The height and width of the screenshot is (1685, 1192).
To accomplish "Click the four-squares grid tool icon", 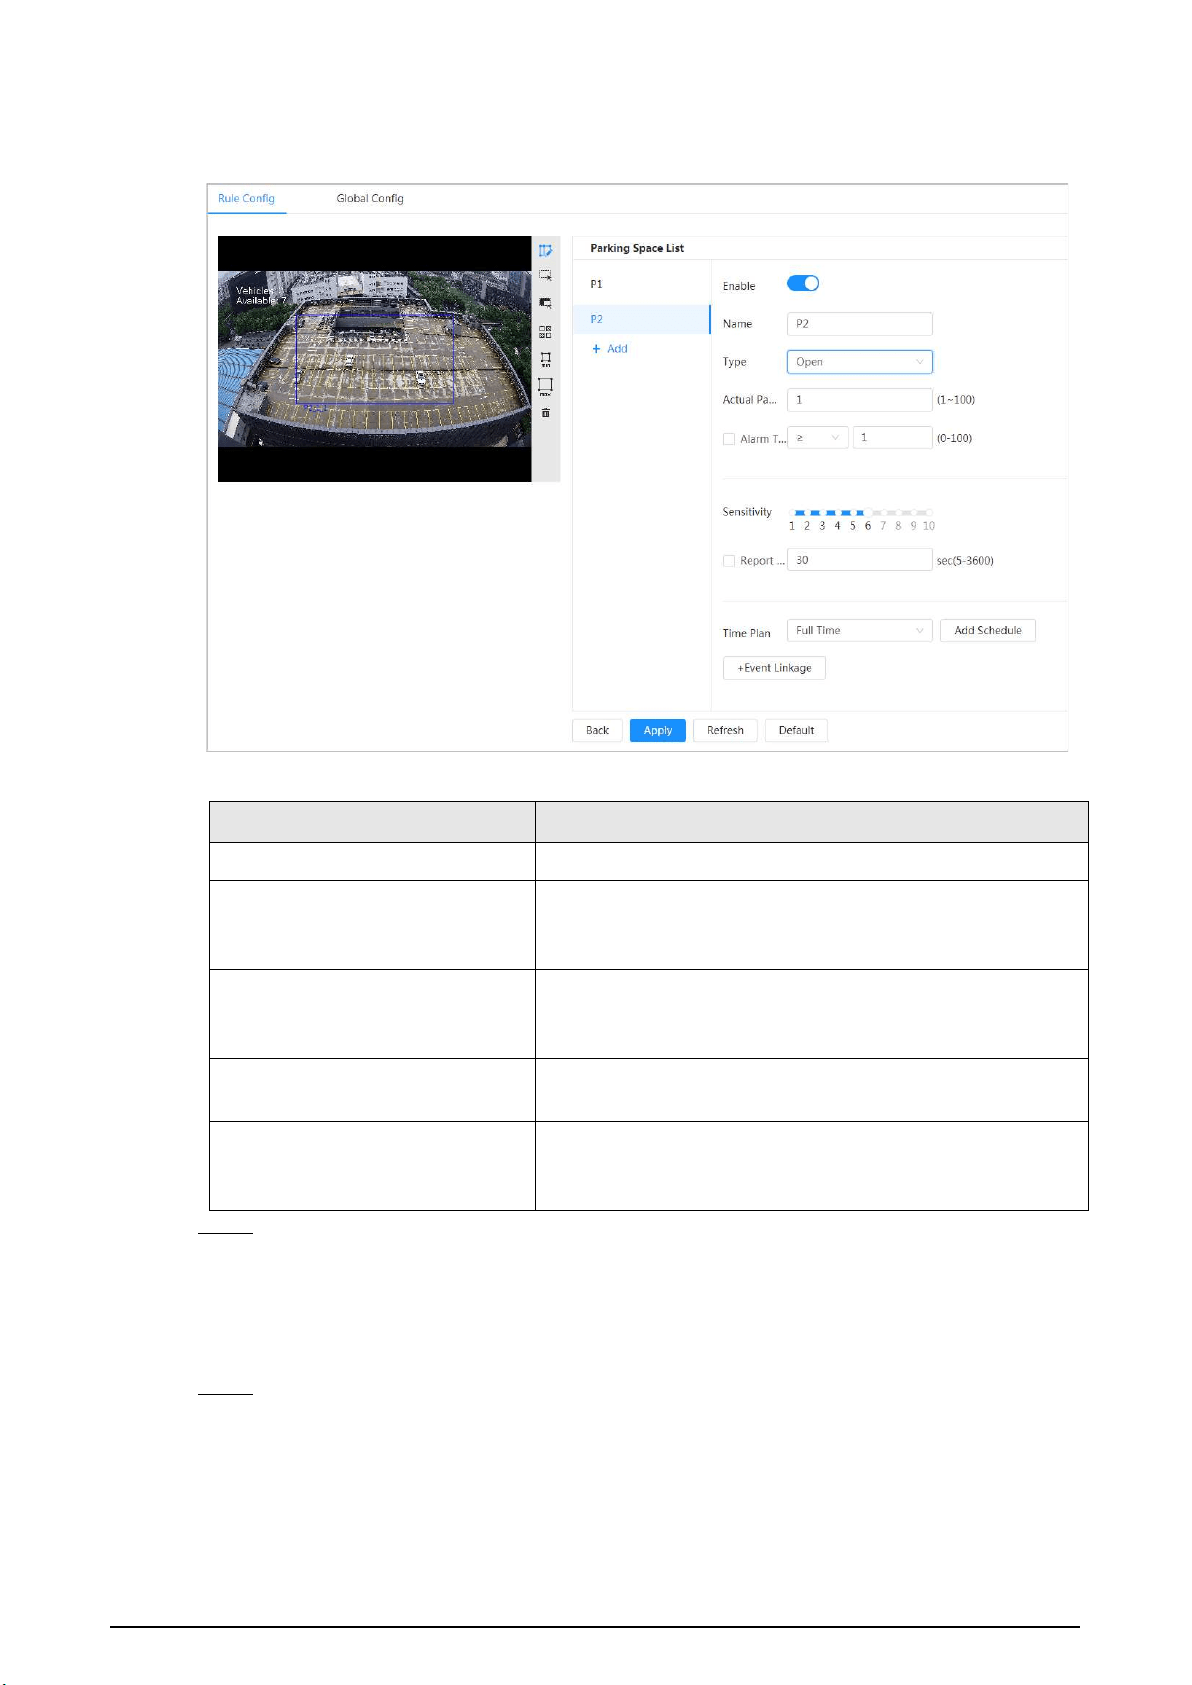I will 545,331.
